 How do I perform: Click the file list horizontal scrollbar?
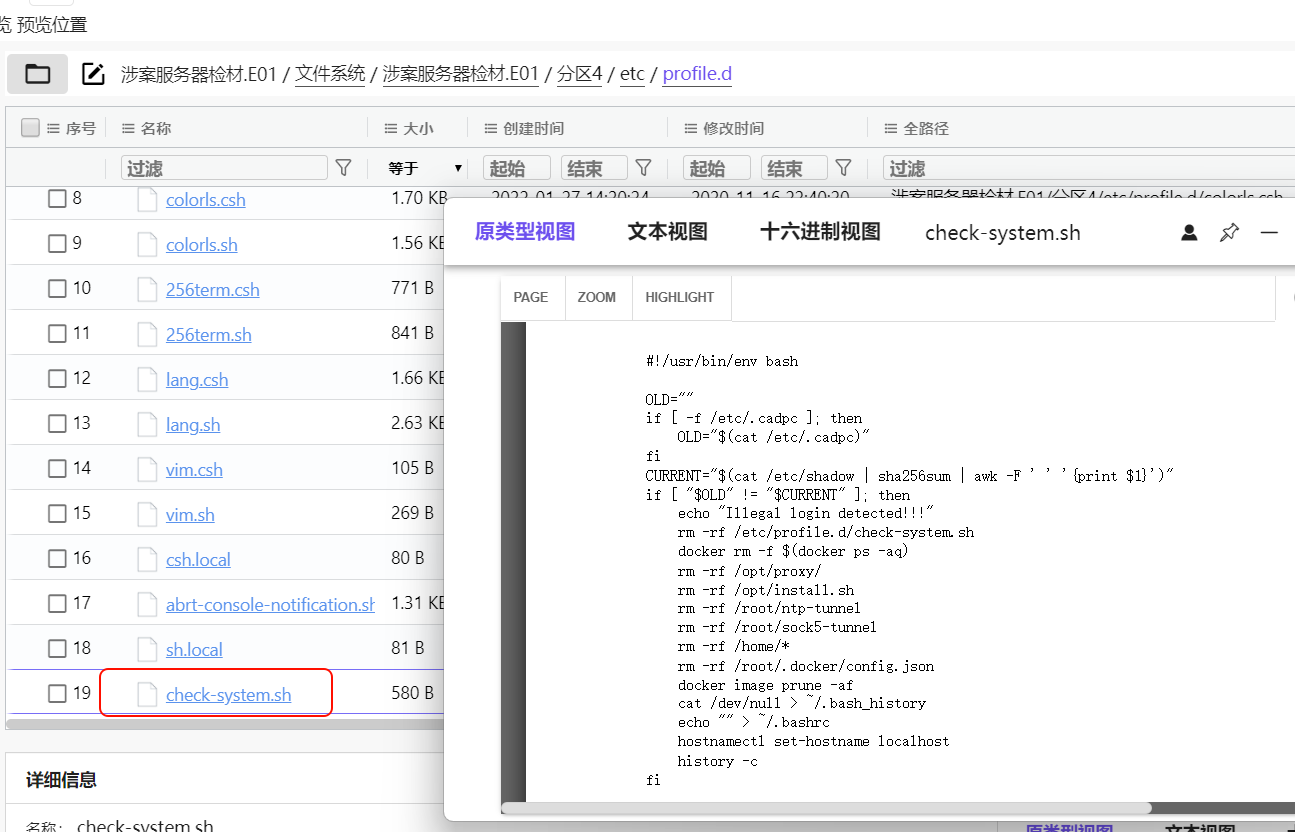(x=225, y=723)
